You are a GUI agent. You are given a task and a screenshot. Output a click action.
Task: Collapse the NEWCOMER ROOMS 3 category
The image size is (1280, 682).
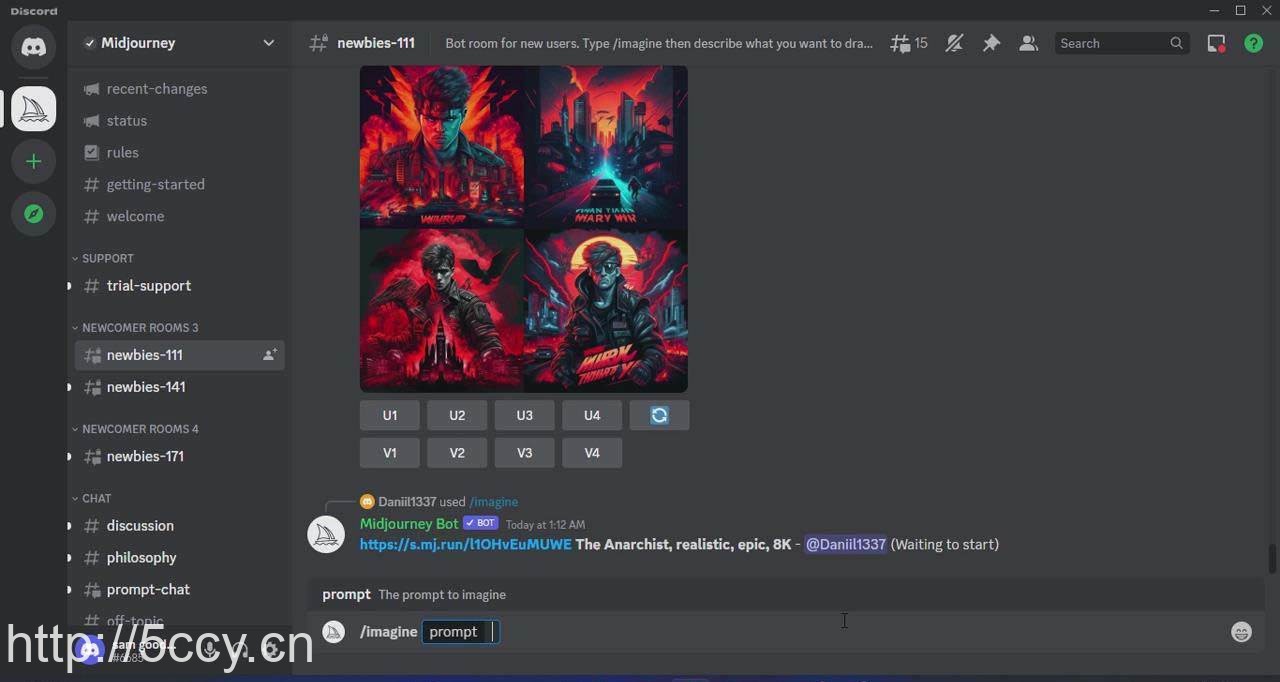coord(139,328)
